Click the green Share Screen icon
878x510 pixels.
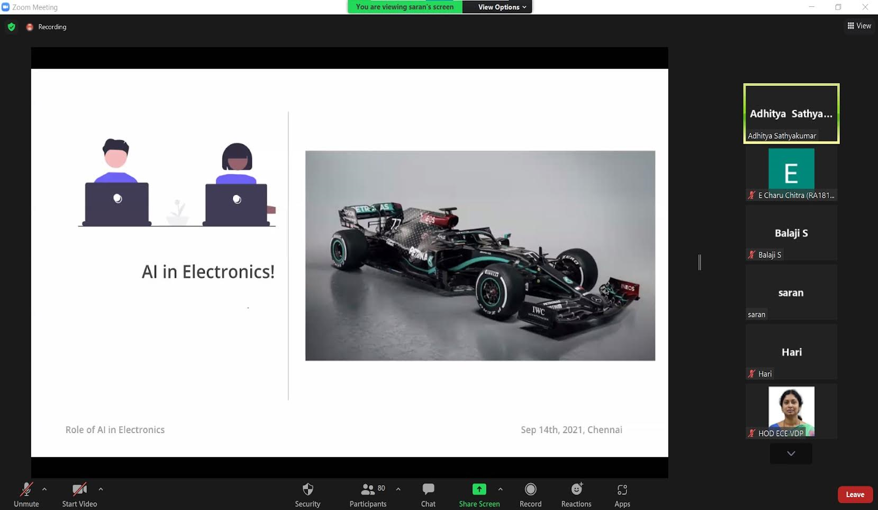pos(479,489)
